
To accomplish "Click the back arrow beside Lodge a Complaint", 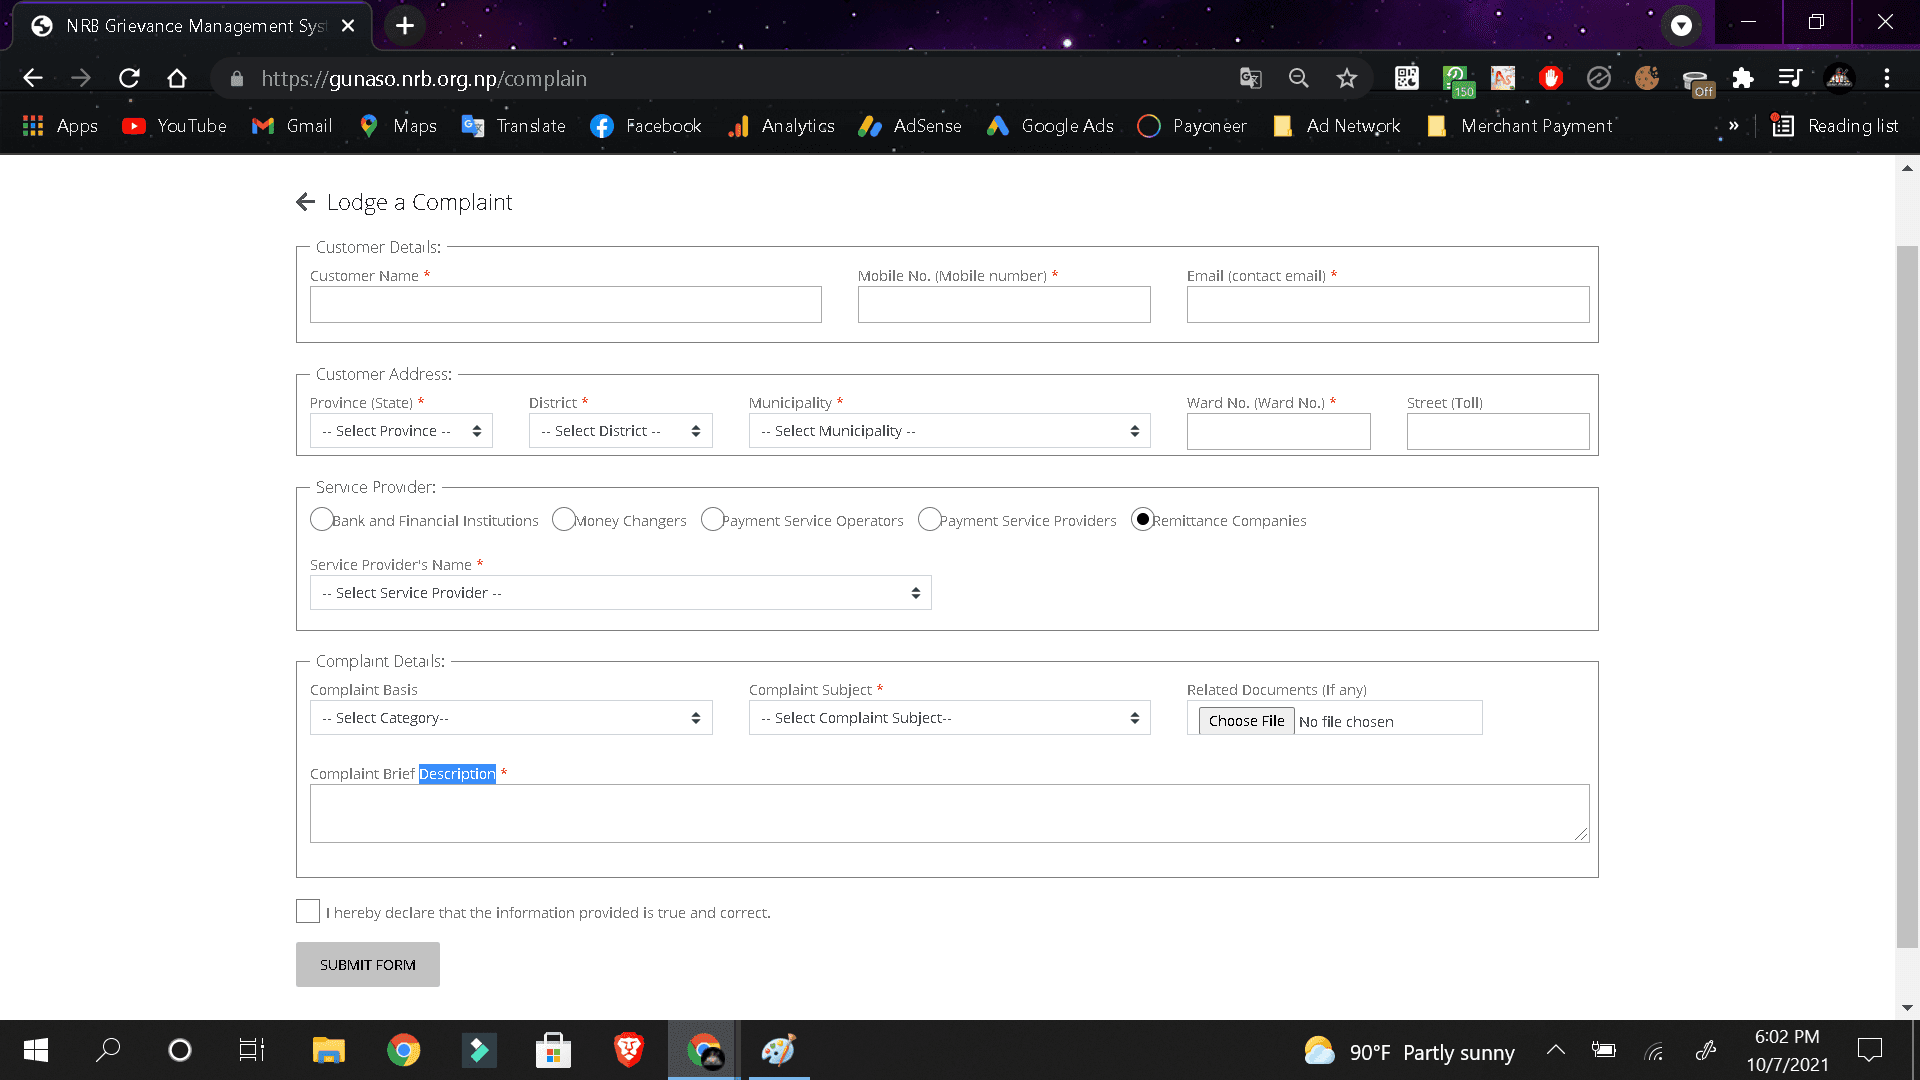I will (306, 202).
